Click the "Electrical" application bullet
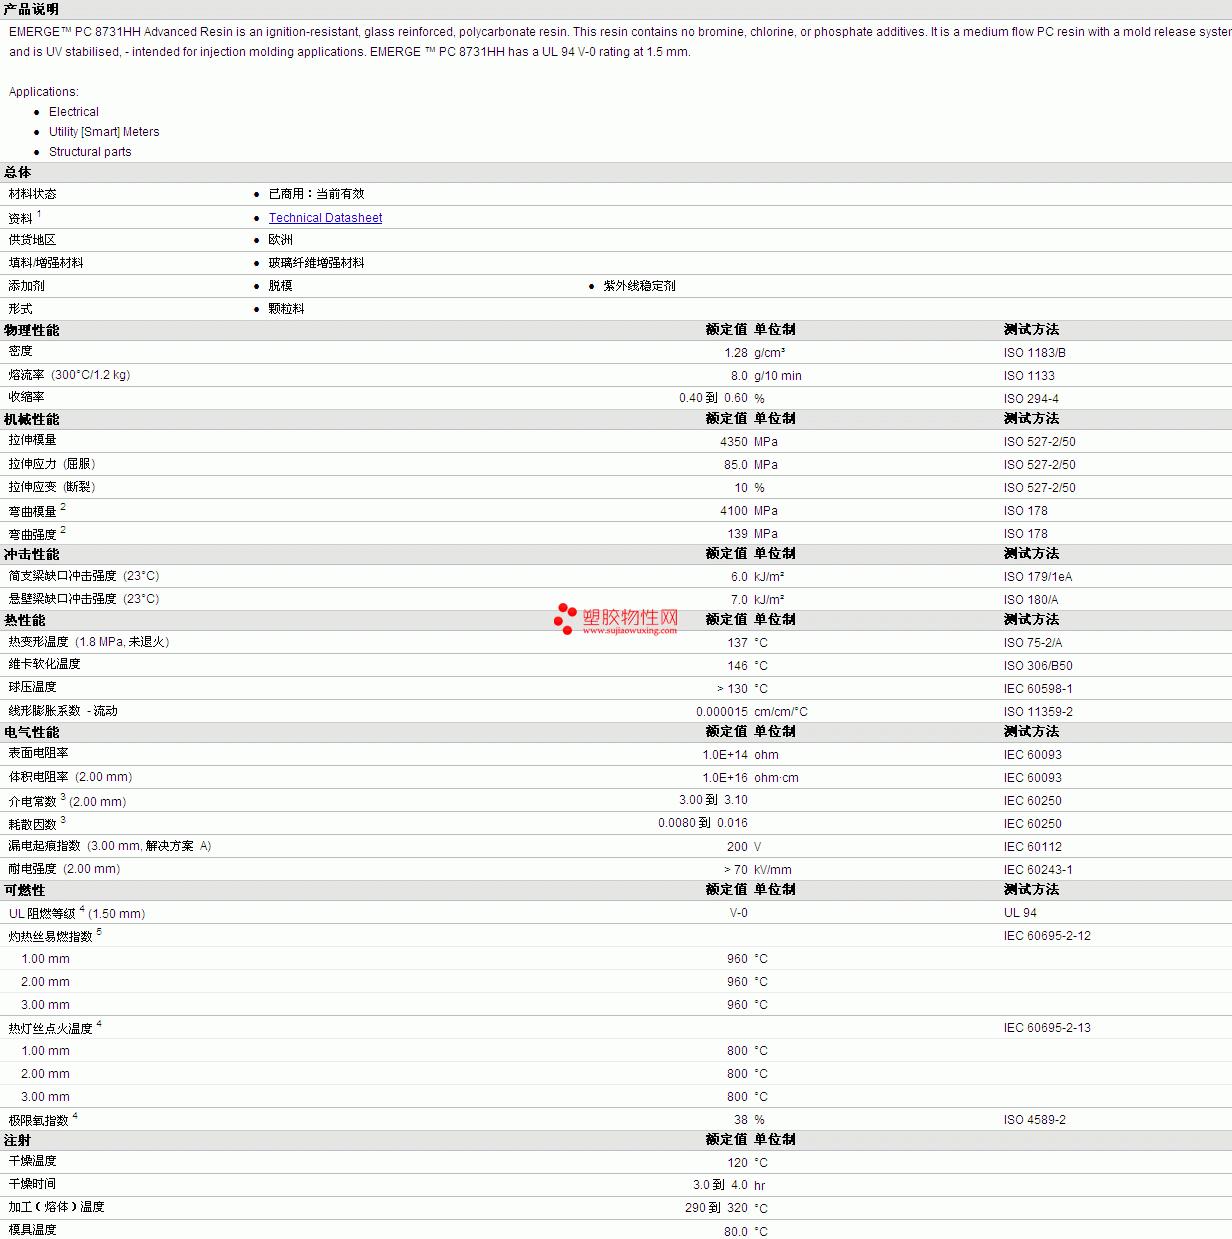This screenshot has height=1239, width=1232. coord(74,112)
